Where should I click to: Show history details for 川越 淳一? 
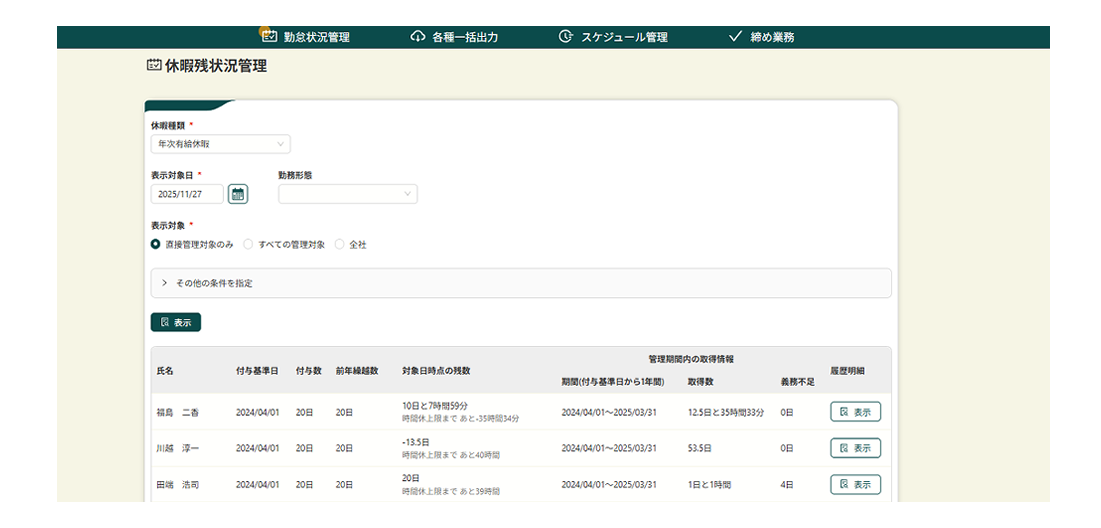(855, 448)
